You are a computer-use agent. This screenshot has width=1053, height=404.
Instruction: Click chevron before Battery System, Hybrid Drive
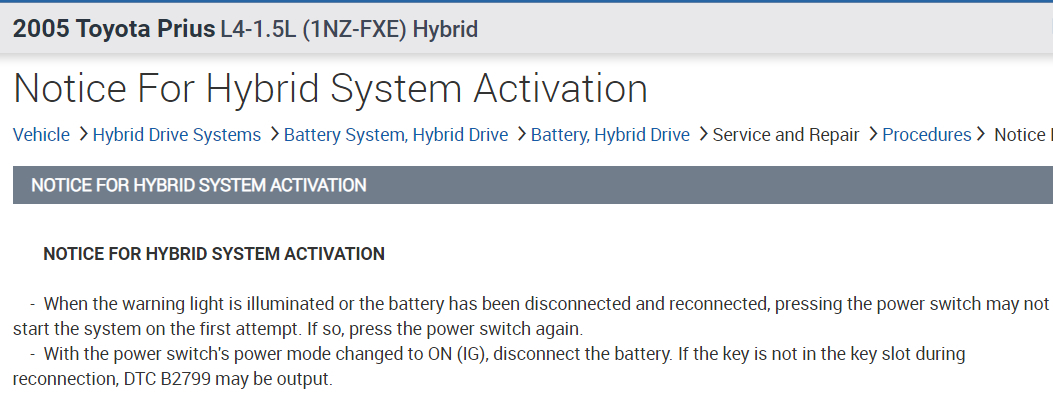click(x=273, y=135)
